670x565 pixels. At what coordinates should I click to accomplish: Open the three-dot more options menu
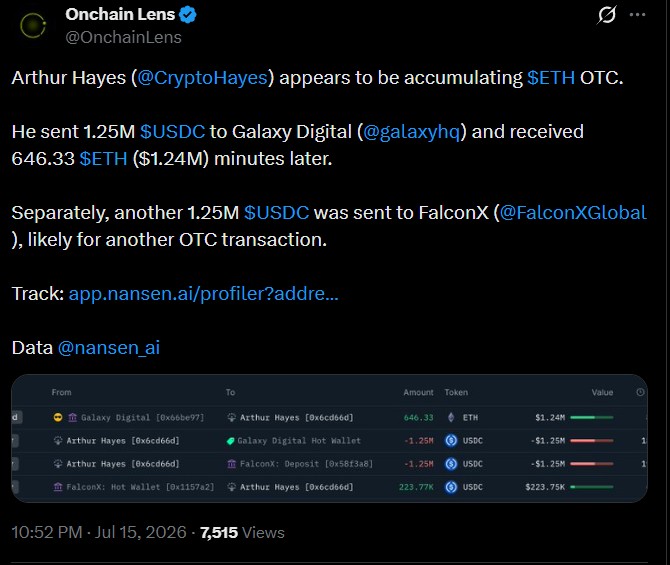coord(638,15)
